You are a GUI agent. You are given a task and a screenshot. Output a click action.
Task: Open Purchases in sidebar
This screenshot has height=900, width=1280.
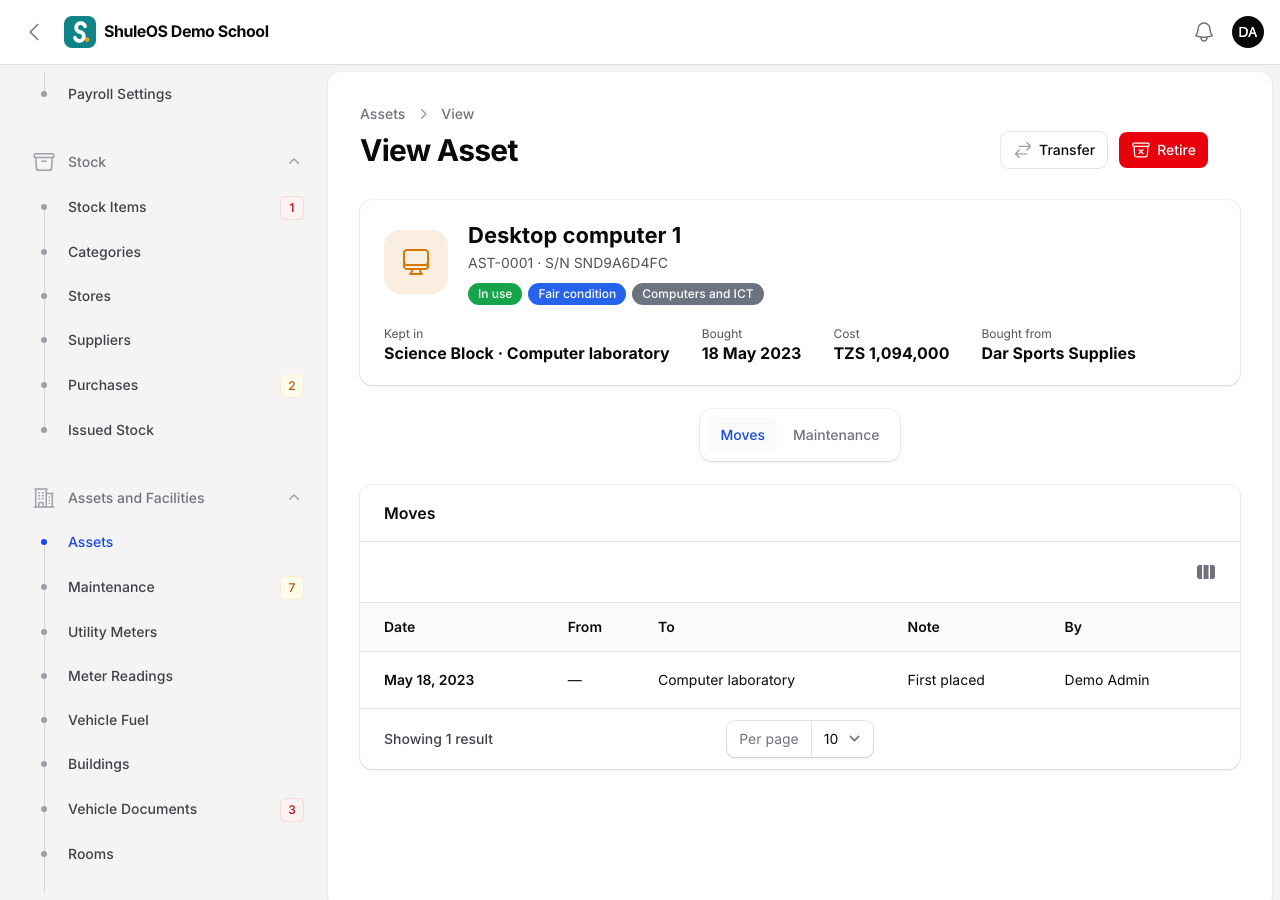[x=103, y=385]
